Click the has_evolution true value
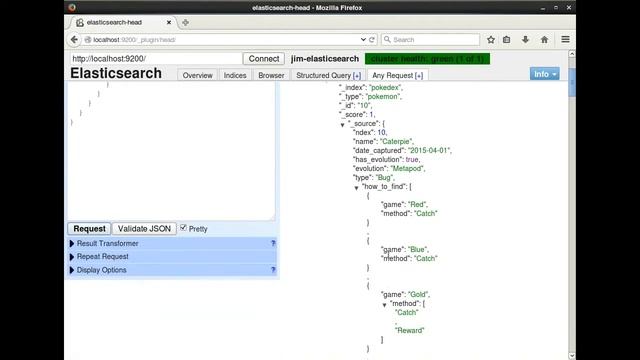The width and height of the screenshot is (640, 360). [x=412, y=160]
